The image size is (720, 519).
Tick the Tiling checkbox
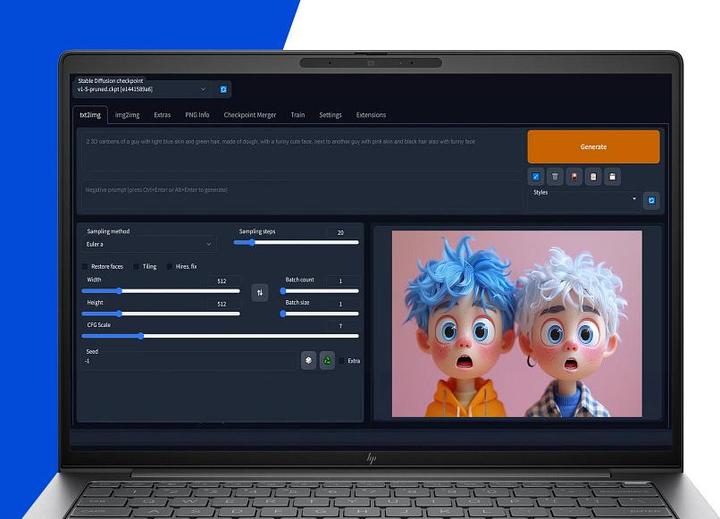(137, 267)
